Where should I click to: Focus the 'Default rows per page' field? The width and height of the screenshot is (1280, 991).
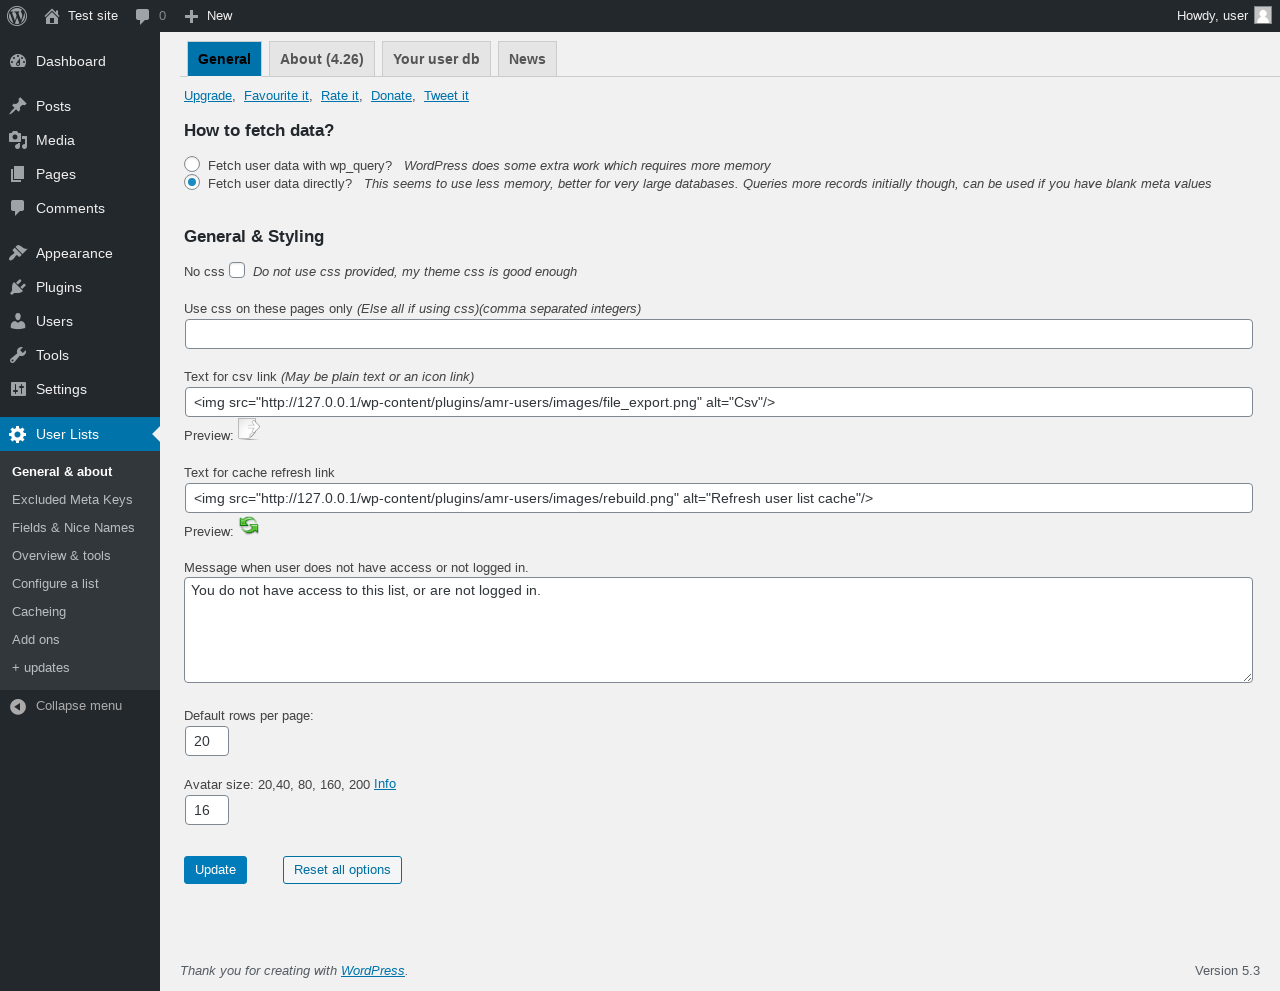pos(207,741)
